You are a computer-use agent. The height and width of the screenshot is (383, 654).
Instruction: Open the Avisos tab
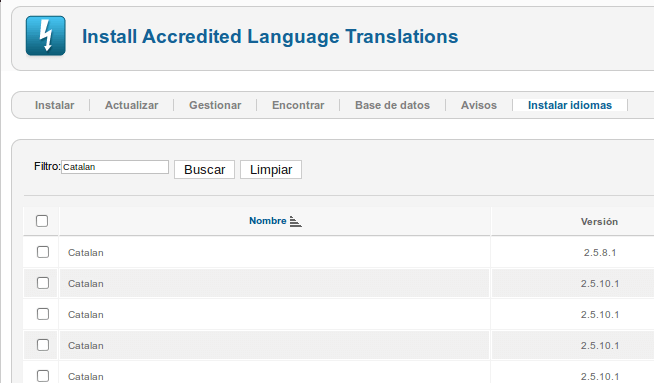click(479, 105)
